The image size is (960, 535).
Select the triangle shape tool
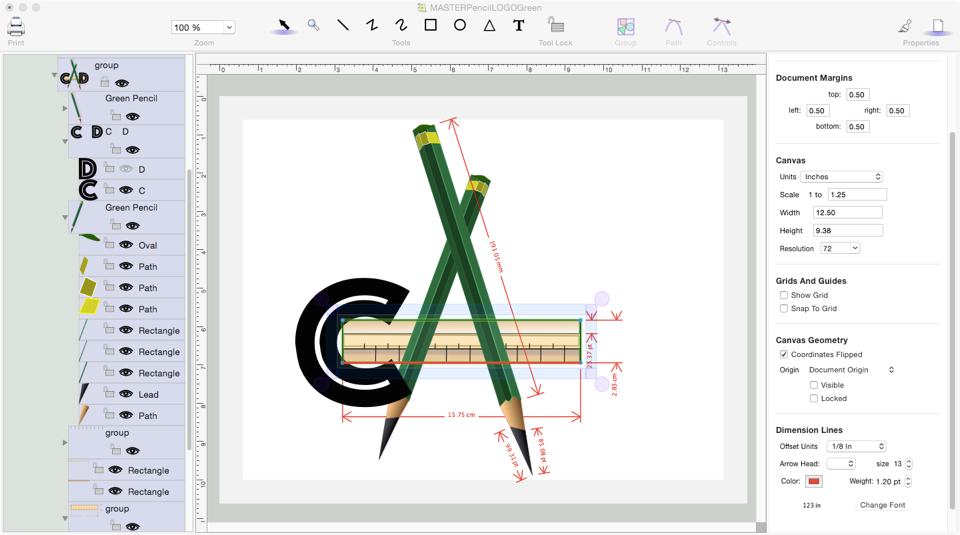489,25
